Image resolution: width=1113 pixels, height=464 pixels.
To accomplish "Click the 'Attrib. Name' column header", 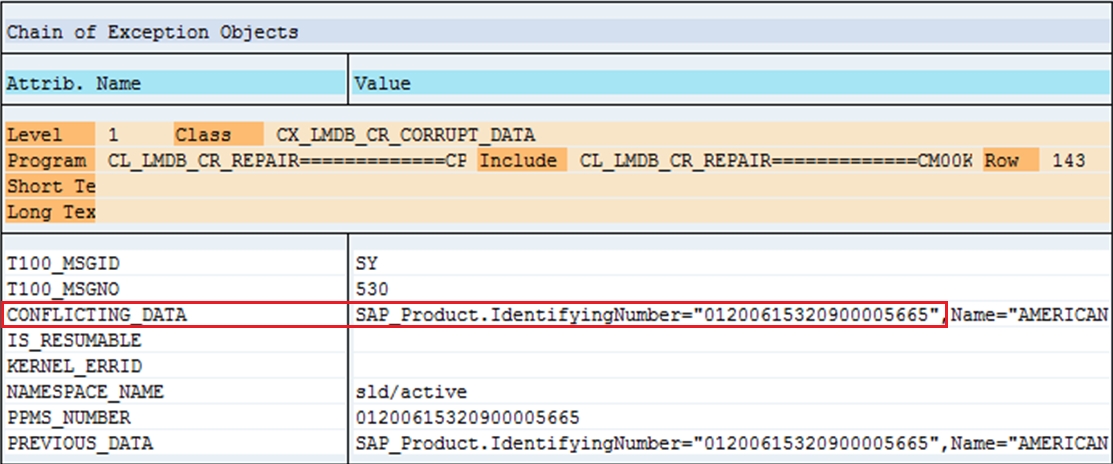I will 74,84.
